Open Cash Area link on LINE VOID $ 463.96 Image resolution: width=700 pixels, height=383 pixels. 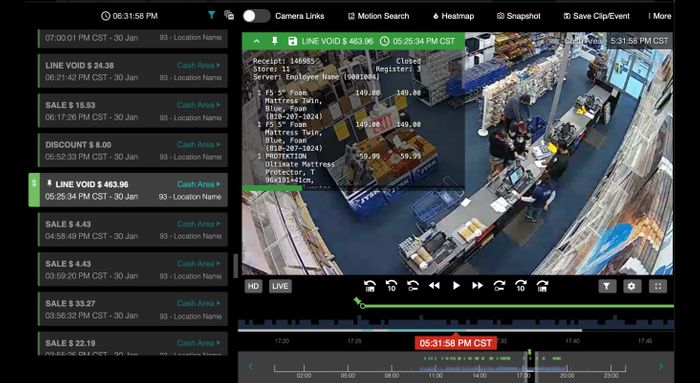pyautogui.click(x=199, y=184)
